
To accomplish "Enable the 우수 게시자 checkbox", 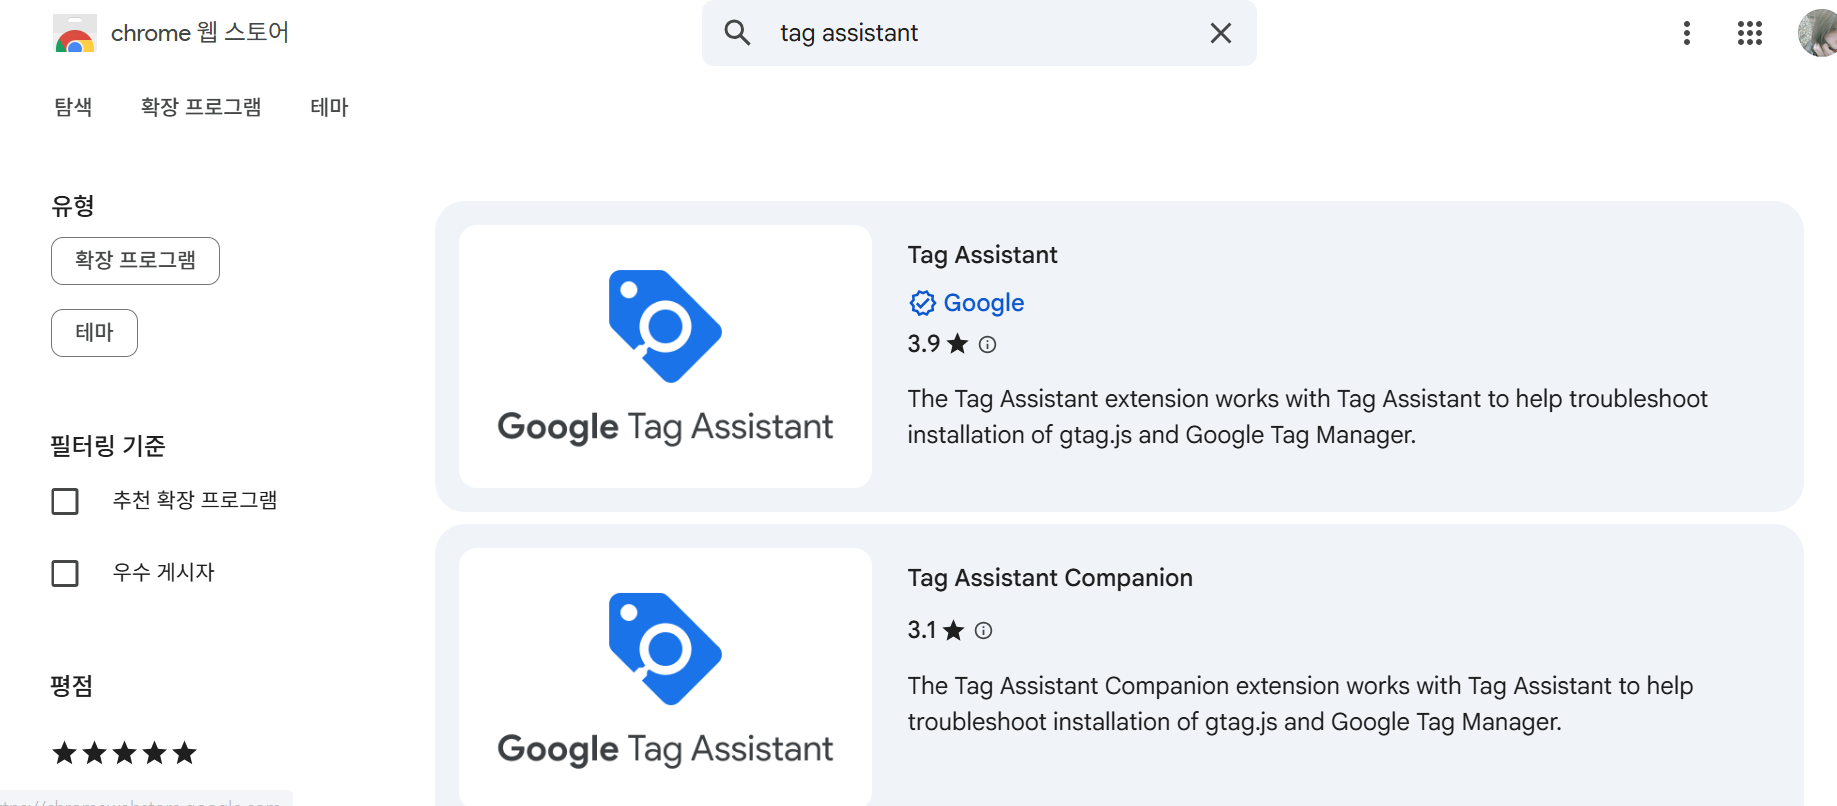I will (x=65, y=573).
